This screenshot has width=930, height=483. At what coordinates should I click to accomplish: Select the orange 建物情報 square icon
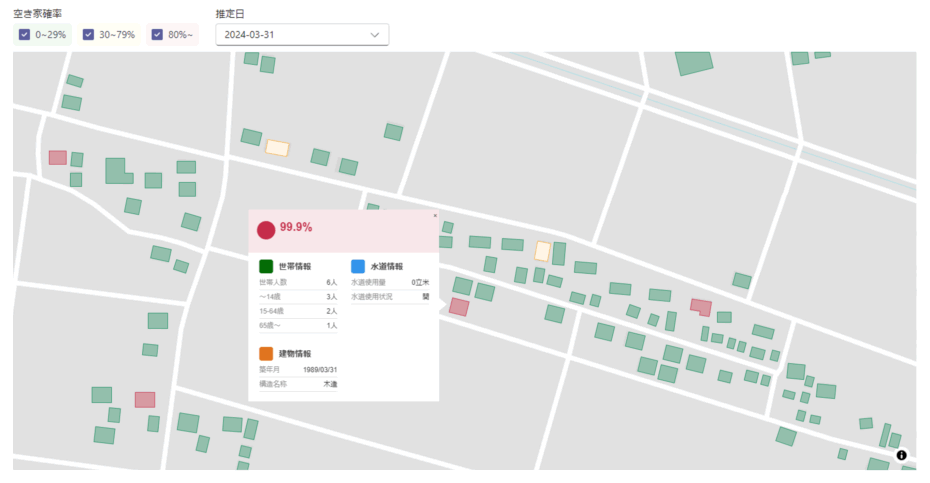point(266,354)
